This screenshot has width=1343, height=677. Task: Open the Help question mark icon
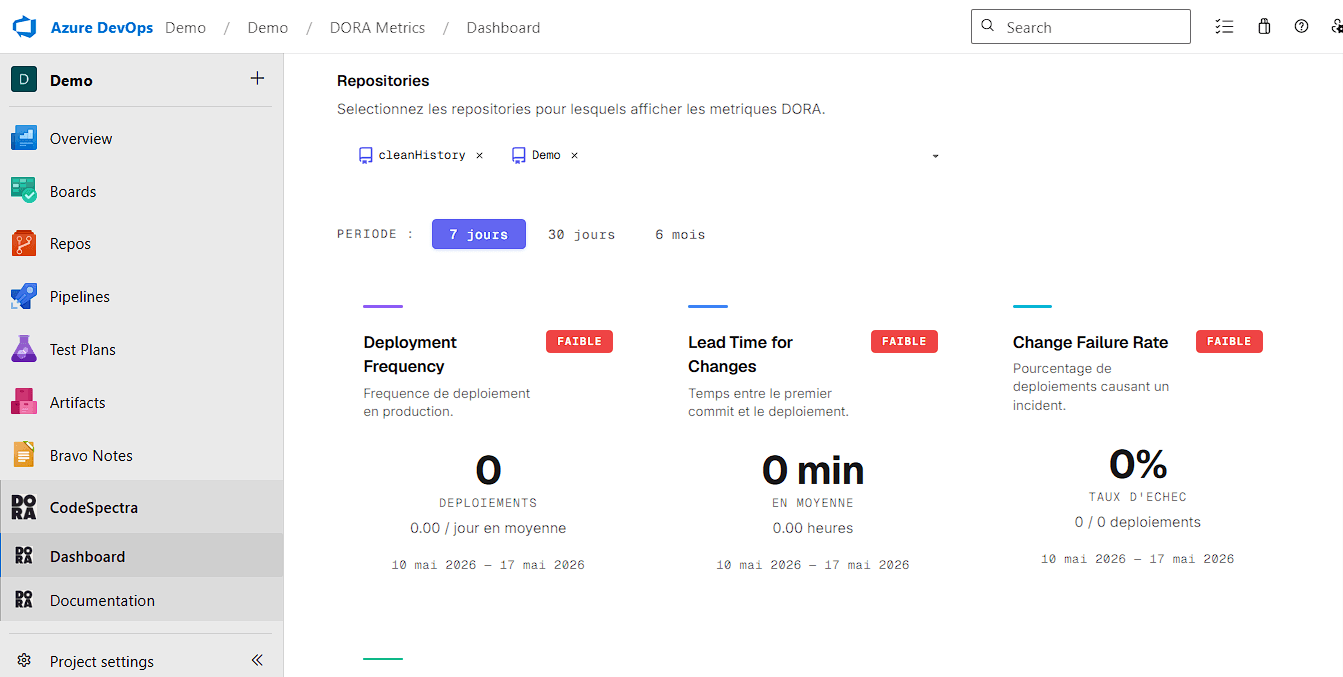[x=1301, y=27]
